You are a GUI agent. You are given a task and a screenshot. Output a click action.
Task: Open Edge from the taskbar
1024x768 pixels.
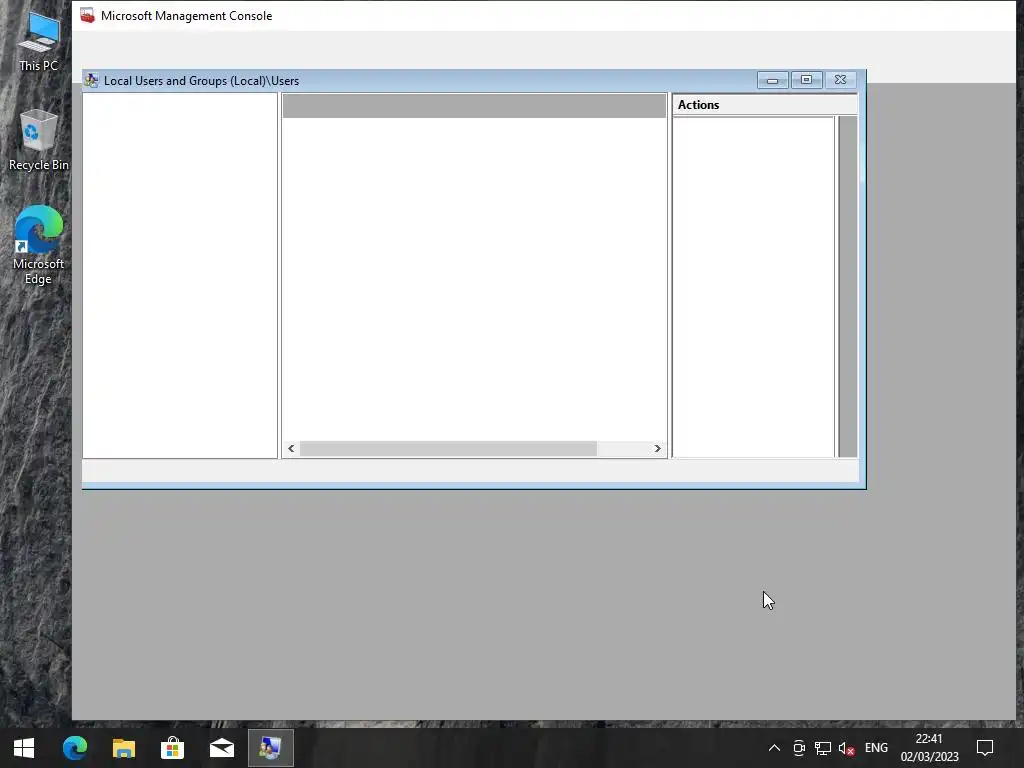pos(74,748)
